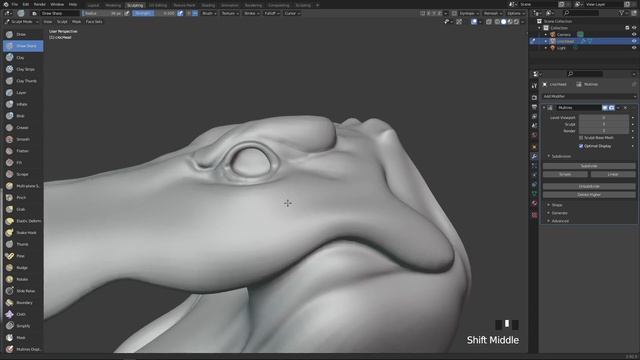Open the Texture settings dropdown
Viewport: 640px width, 360px height.
point(229,13)
